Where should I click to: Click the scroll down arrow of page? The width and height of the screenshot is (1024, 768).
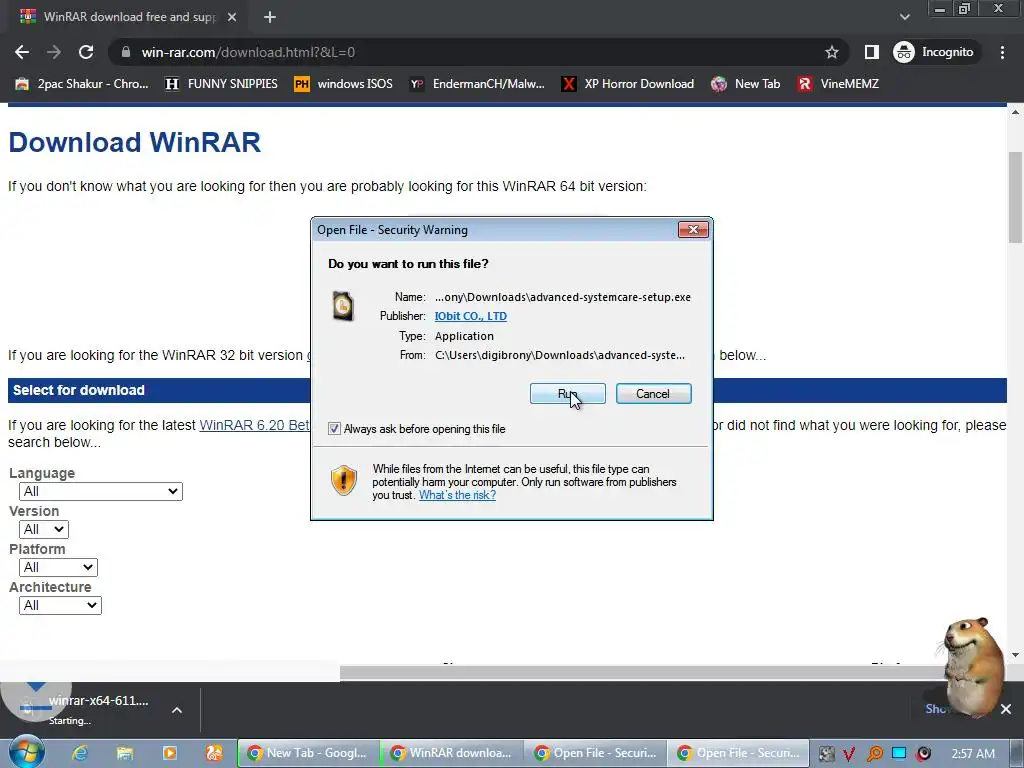1016,655
